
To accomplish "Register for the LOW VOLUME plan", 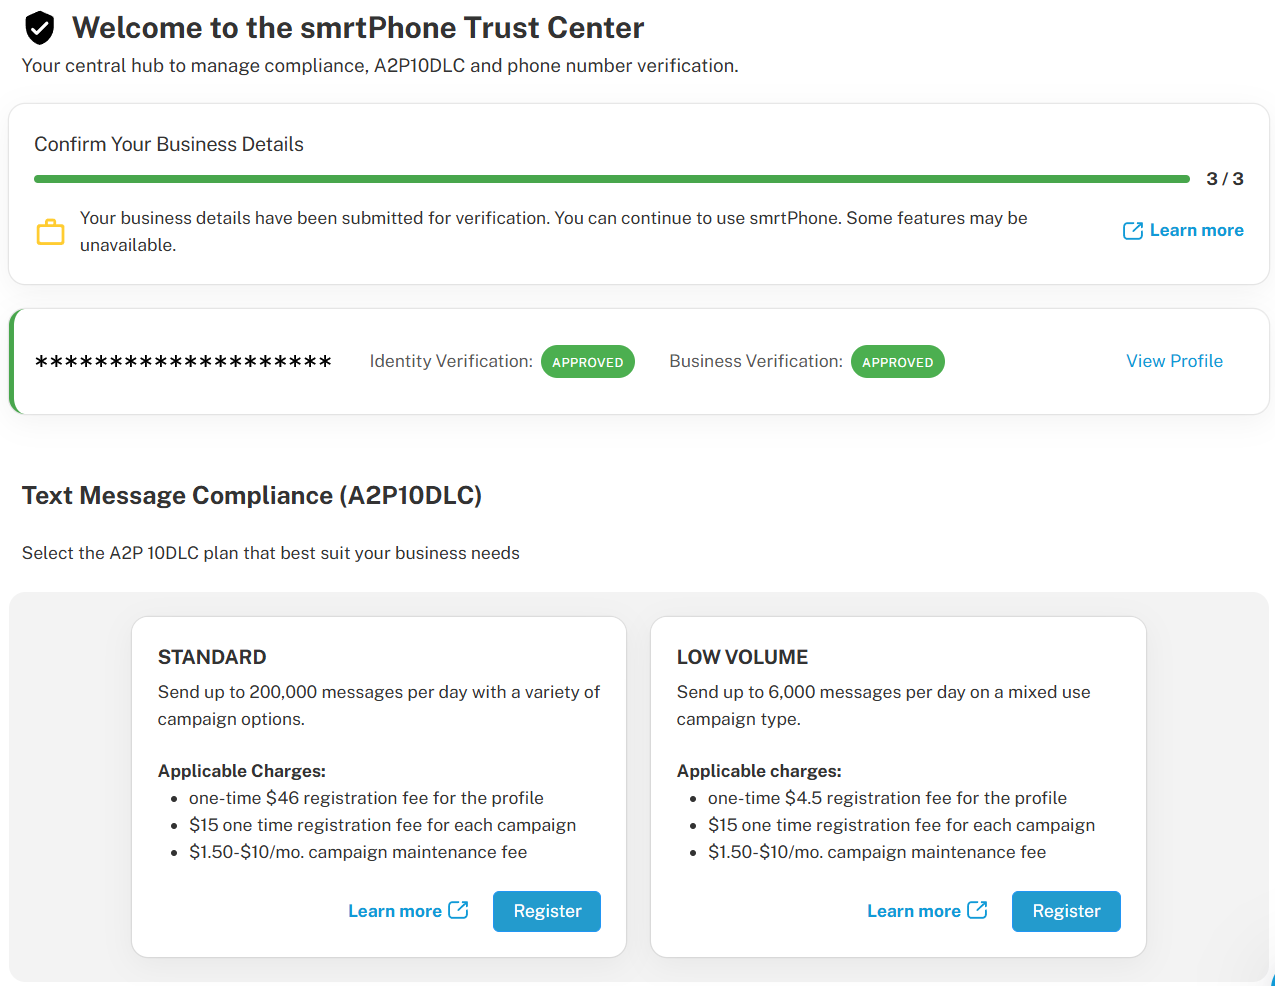I will tap(1065, 911).
